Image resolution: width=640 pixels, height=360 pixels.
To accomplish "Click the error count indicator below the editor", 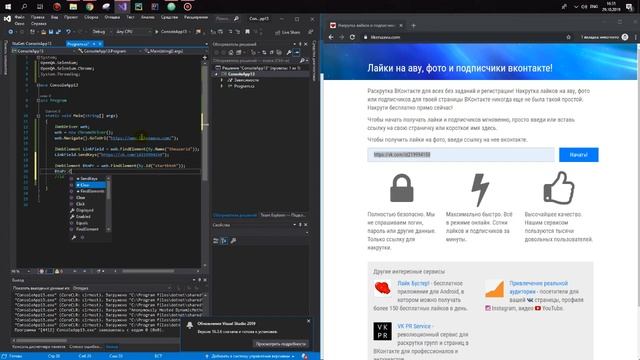I will [x=42, y=271].
